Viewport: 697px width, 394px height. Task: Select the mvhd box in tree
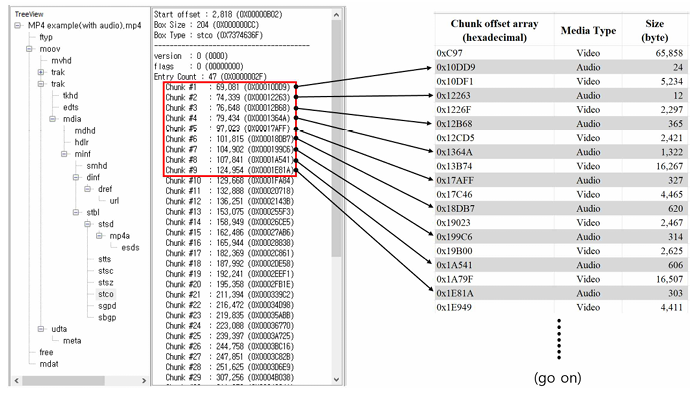point(61,60)
